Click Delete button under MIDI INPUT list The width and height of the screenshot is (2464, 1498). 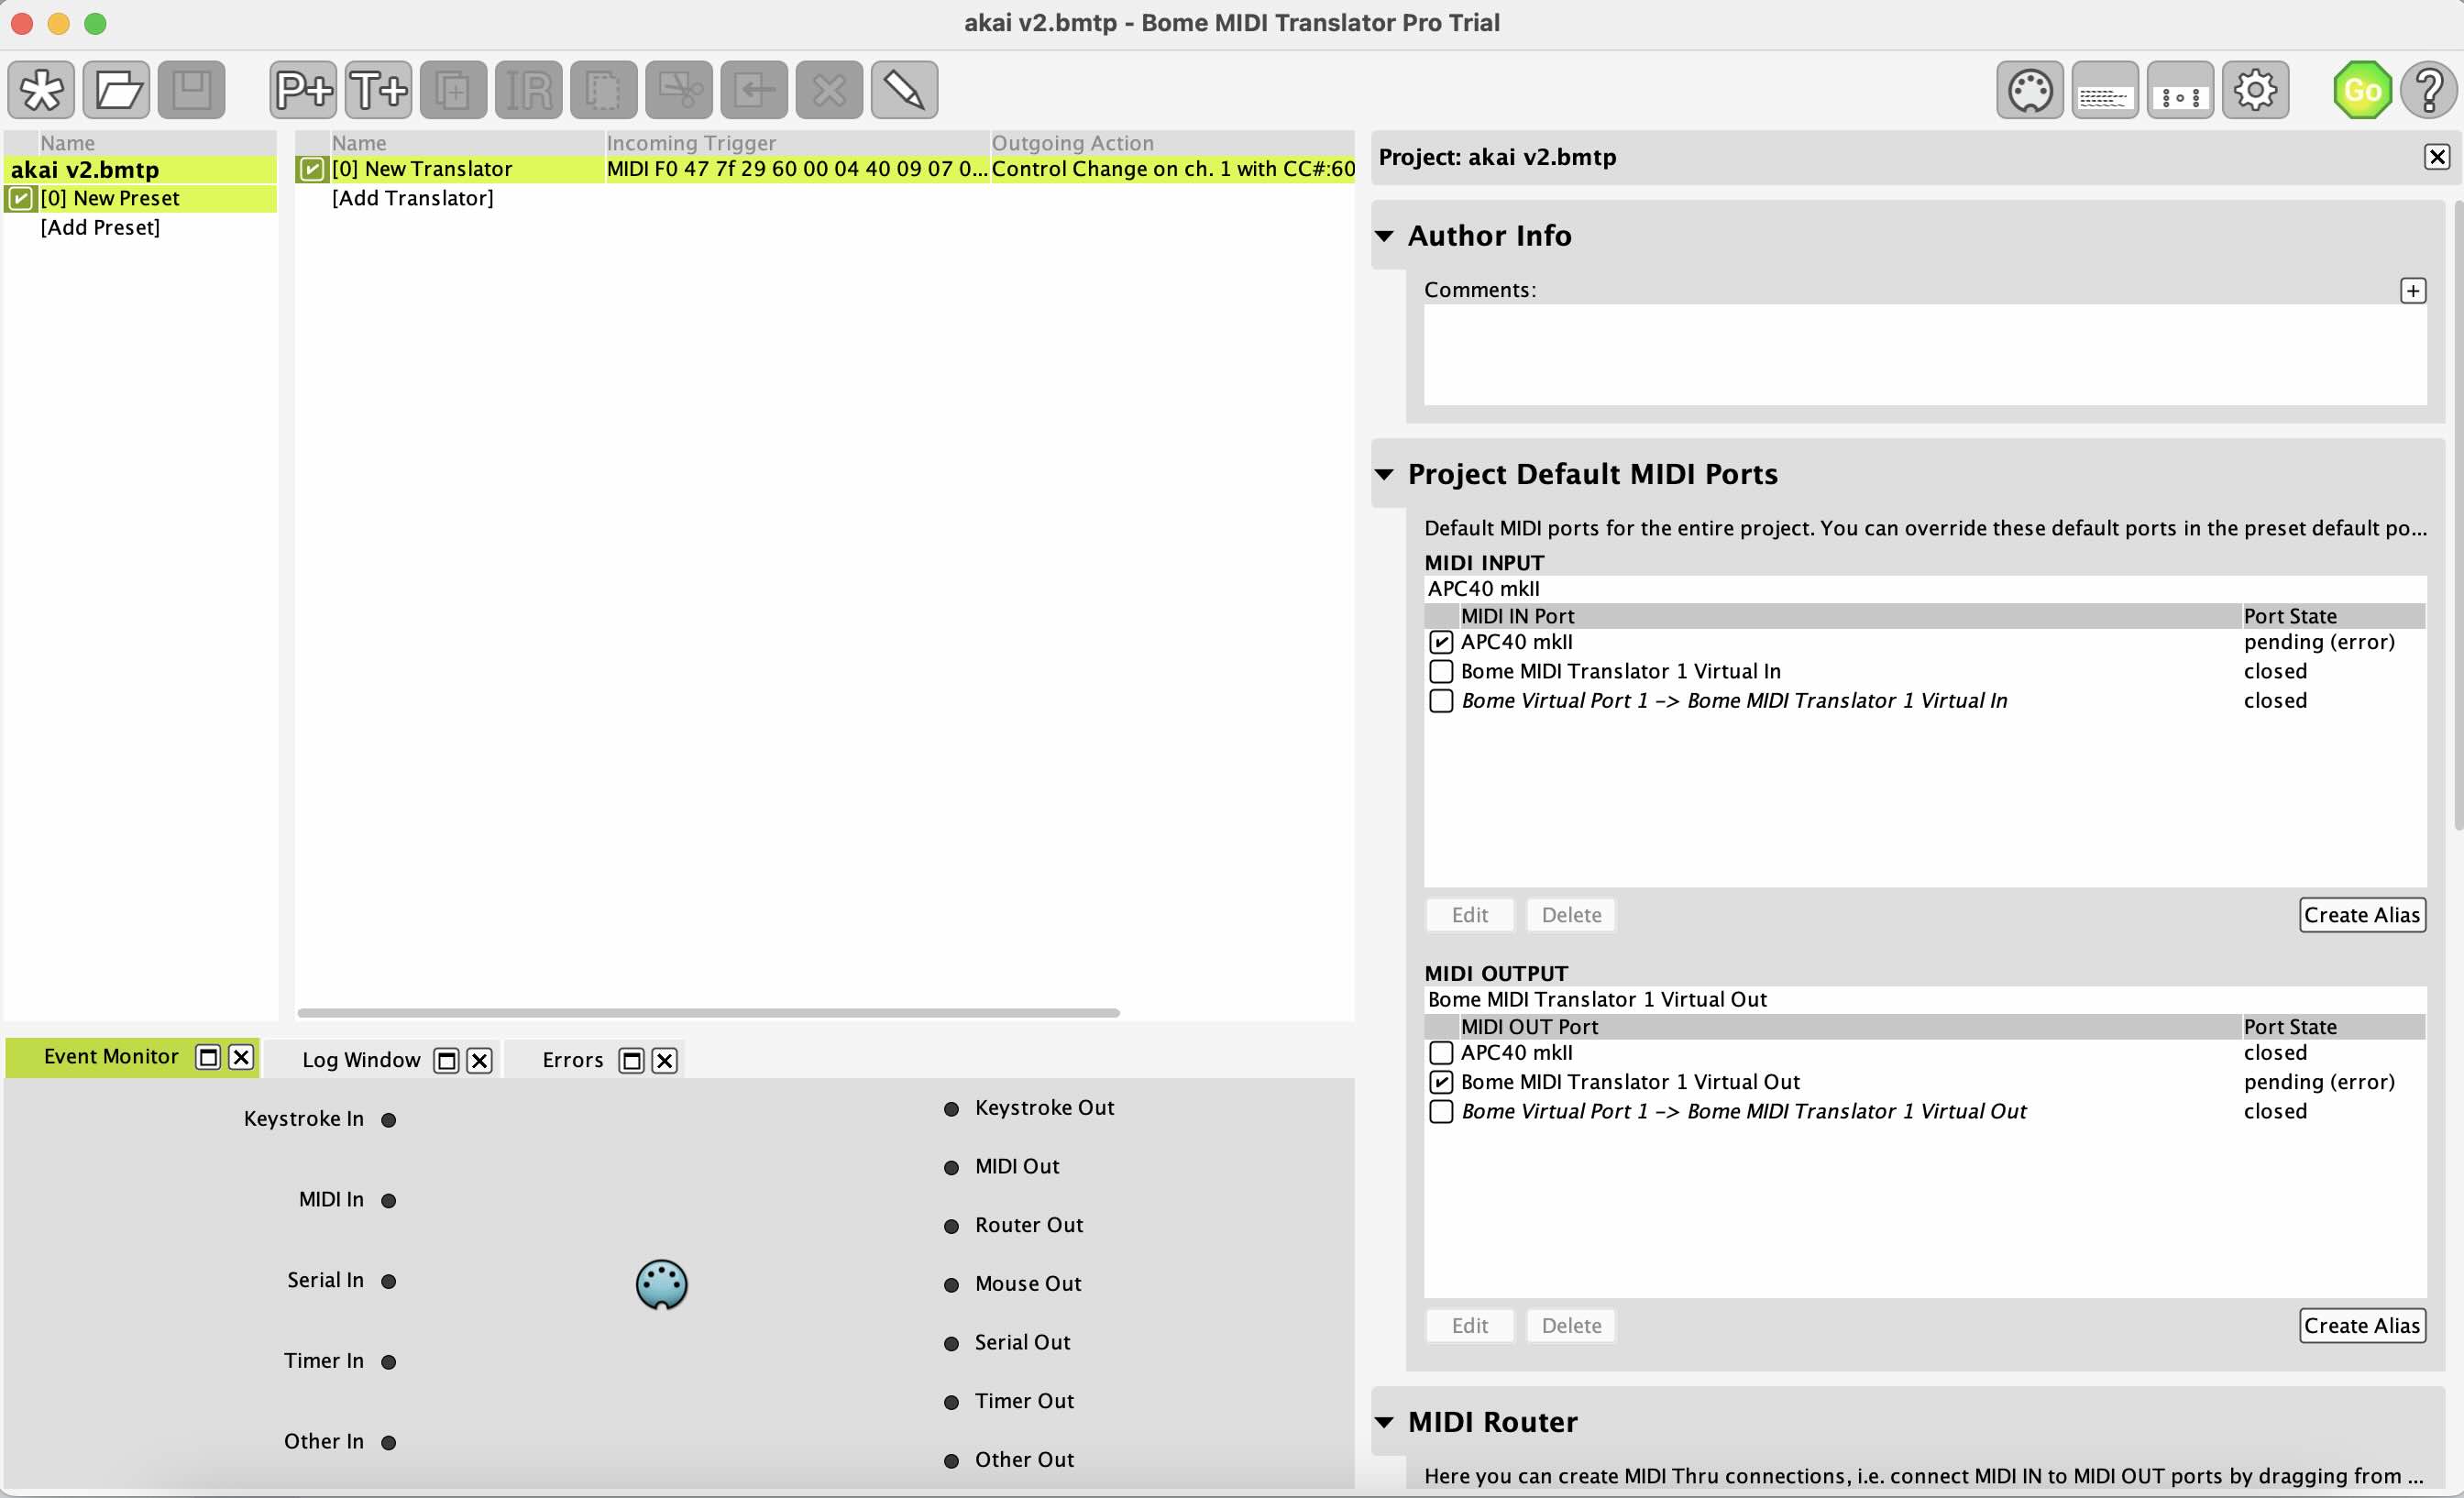(1570, 915)
